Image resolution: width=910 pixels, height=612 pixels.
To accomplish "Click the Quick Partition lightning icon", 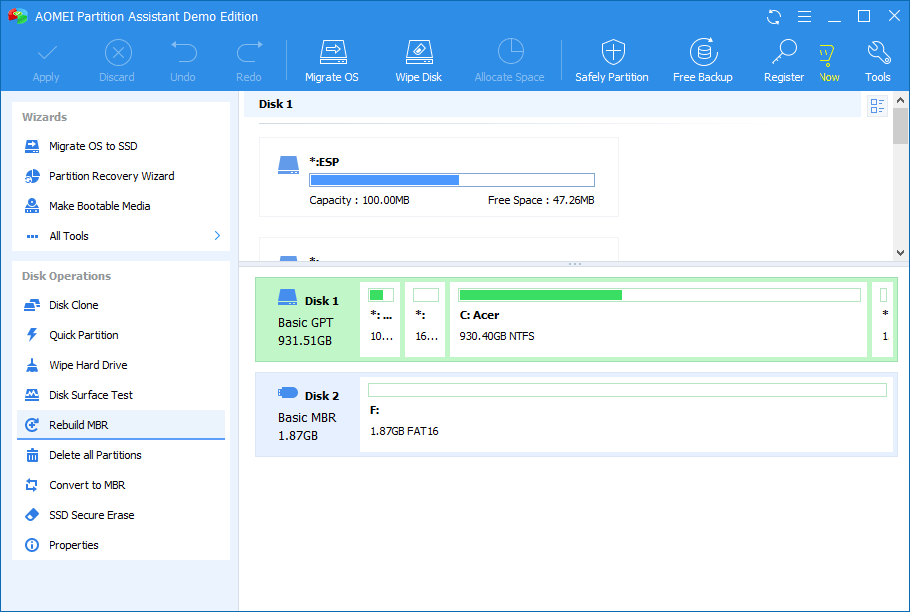I will [32, 335].
